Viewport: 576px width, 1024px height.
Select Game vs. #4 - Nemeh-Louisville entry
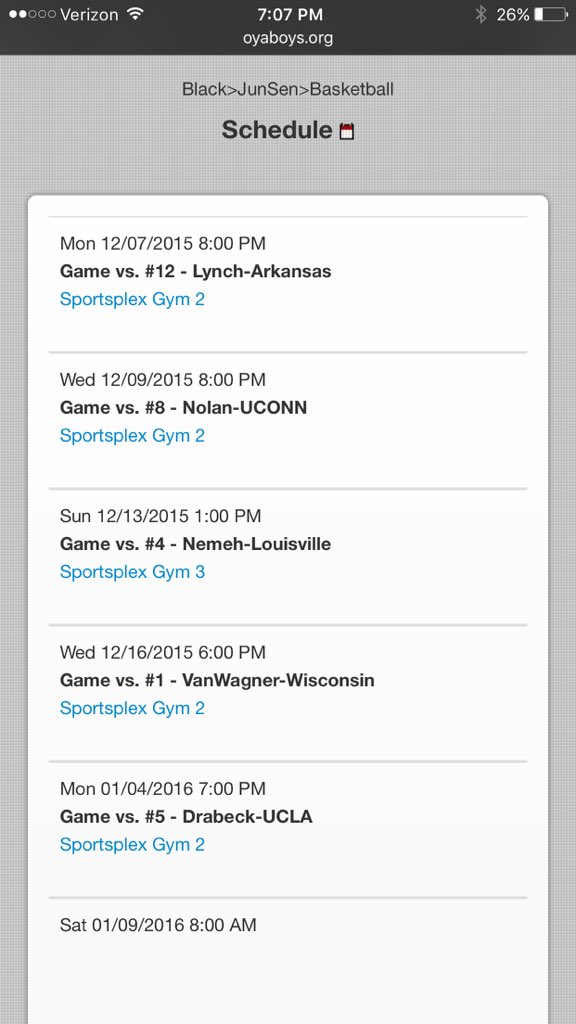point(195,544)
